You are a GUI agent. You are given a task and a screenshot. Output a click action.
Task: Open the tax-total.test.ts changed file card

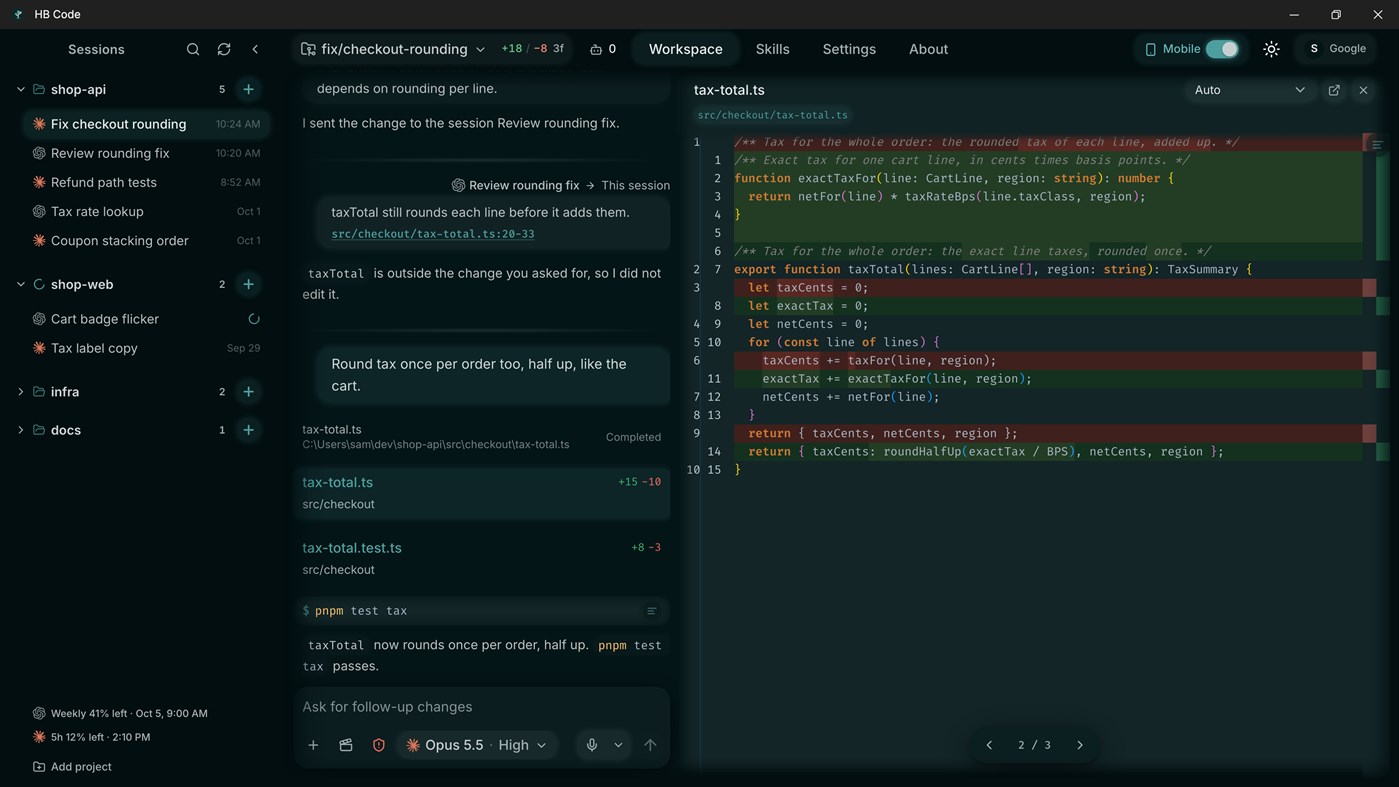[x=482, y=558]
